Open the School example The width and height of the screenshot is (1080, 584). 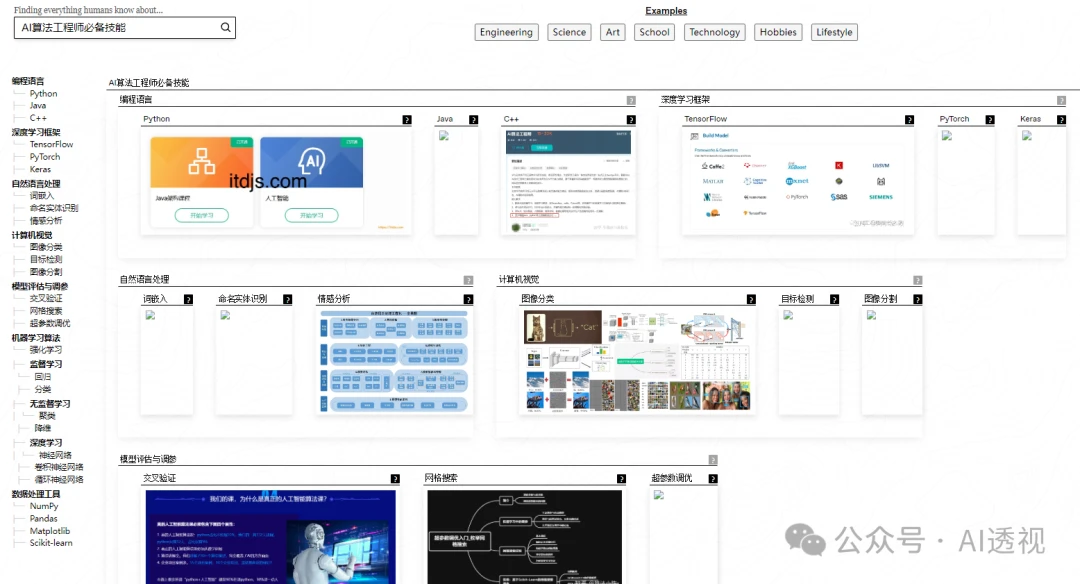[x=654, y=32]
